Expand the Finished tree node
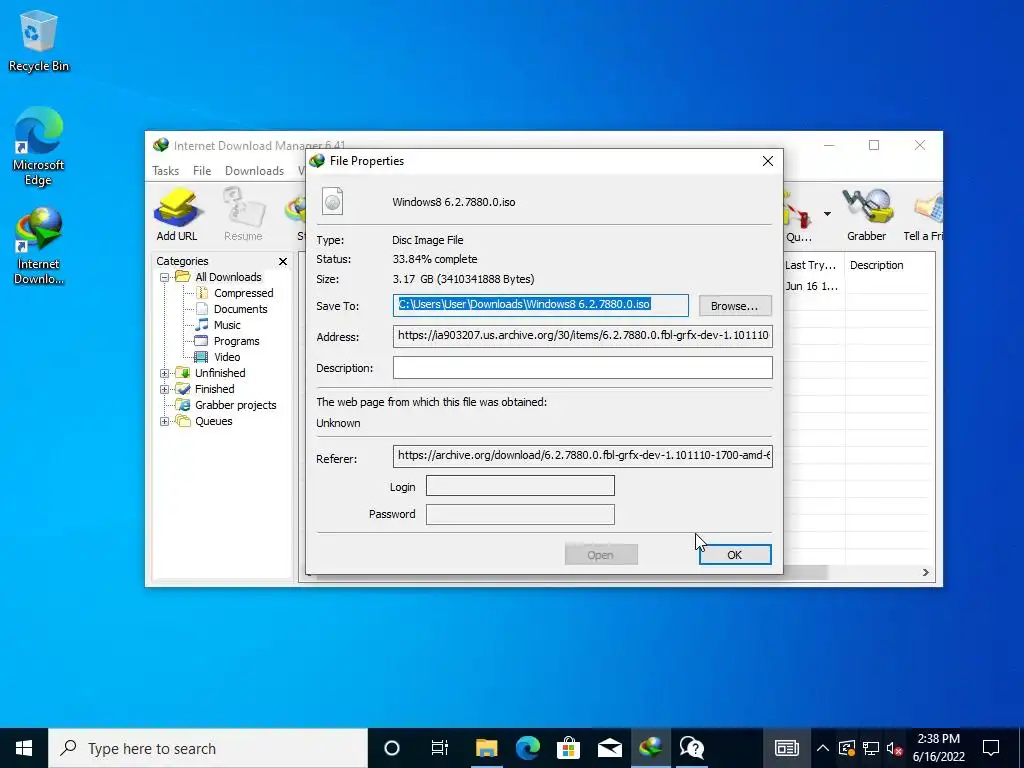The image size is (1024, 768). [x=165, y=389]
